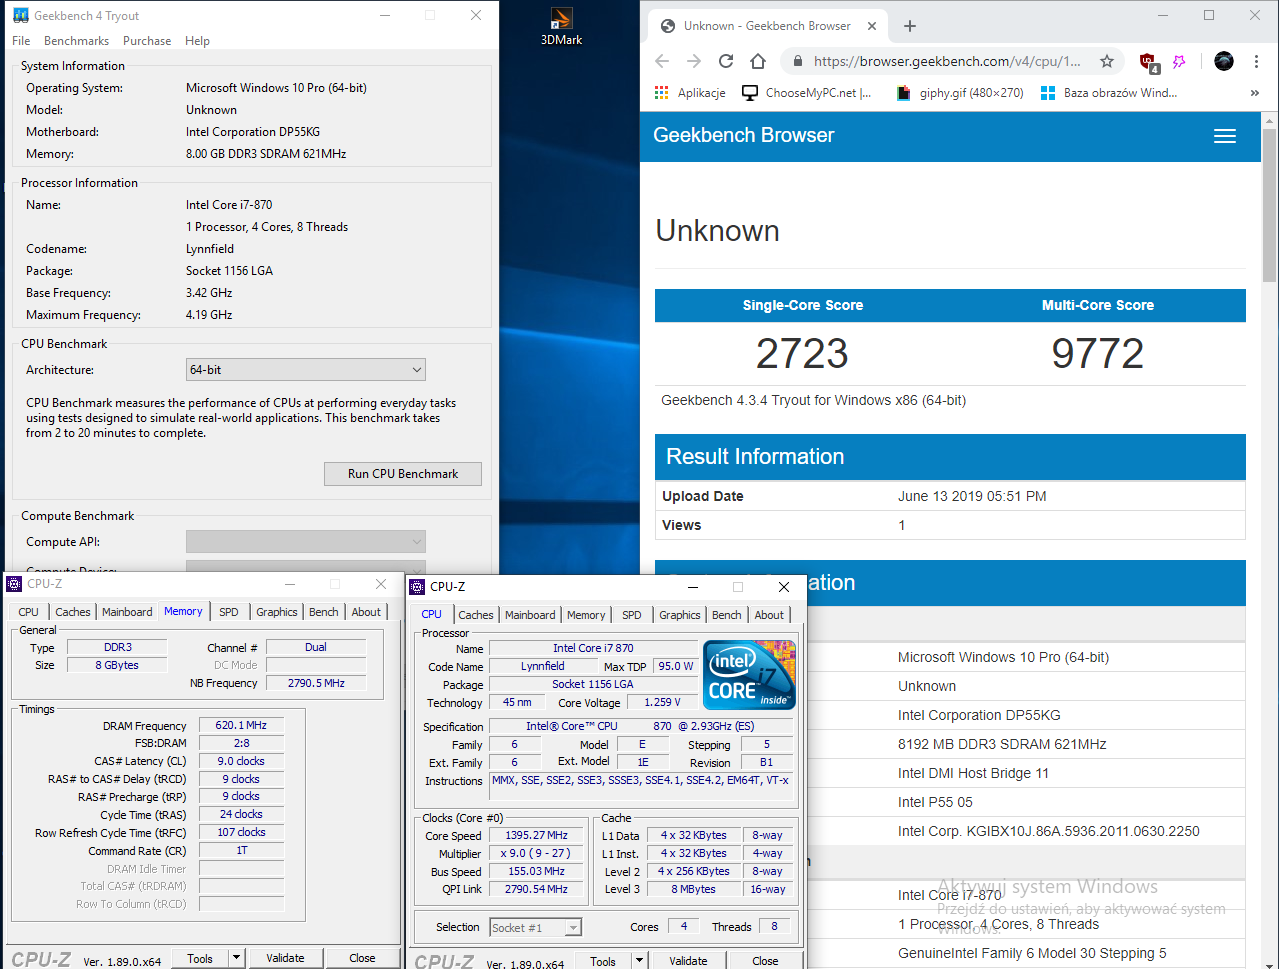Reload the Geekbench Browser page
The height and width of the screenshot is (969, 1279).
coord(726,61)
